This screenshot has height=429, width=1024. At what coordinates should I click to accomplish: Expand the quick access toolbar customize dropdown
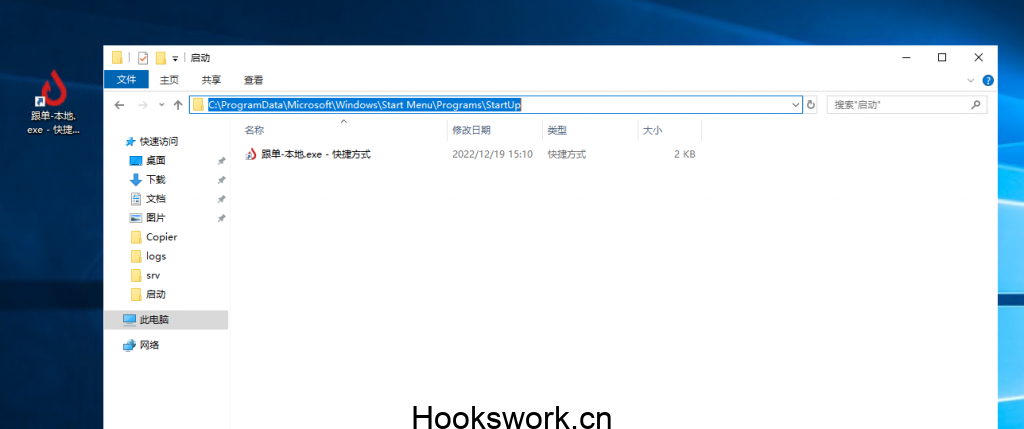click(175, 59)
